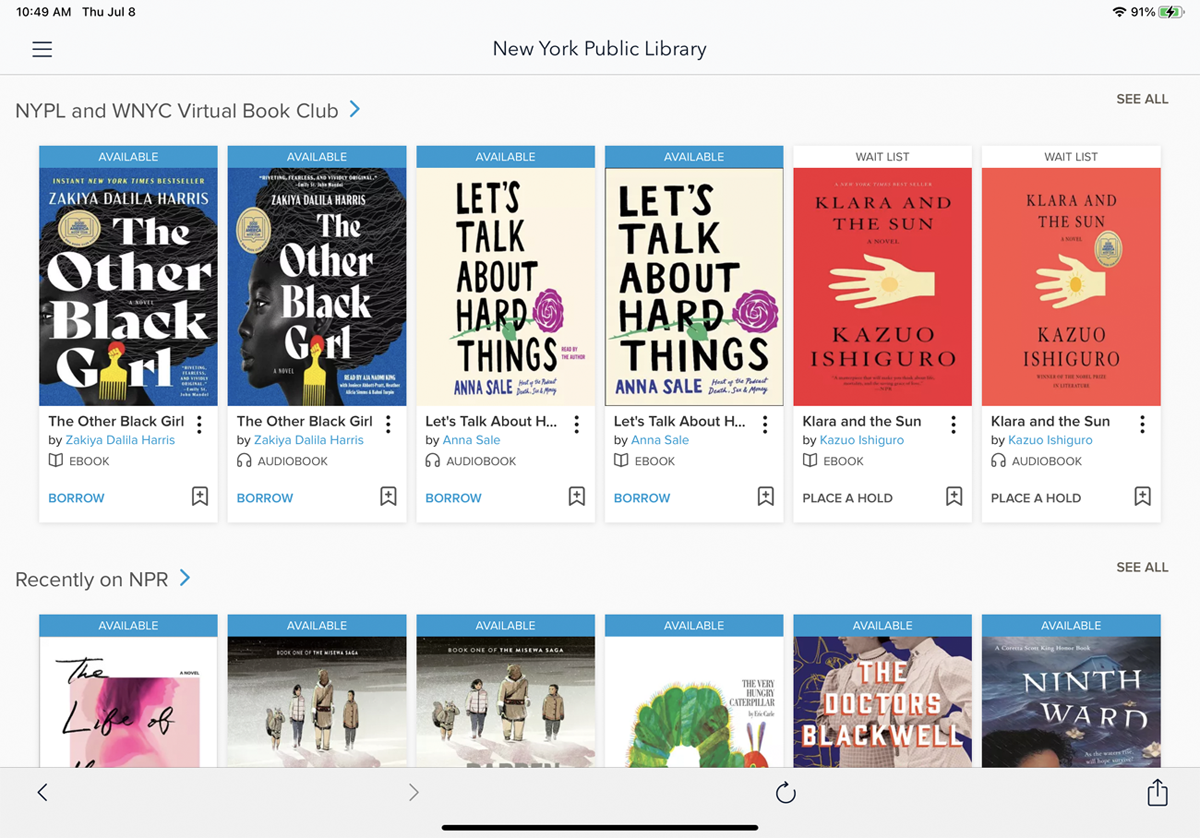Tap the "AVAILABLE" banner above The Doctors Blackwell
This screenshot has height=838, width=1200.
pyautogui.click(x=883, y=626)
